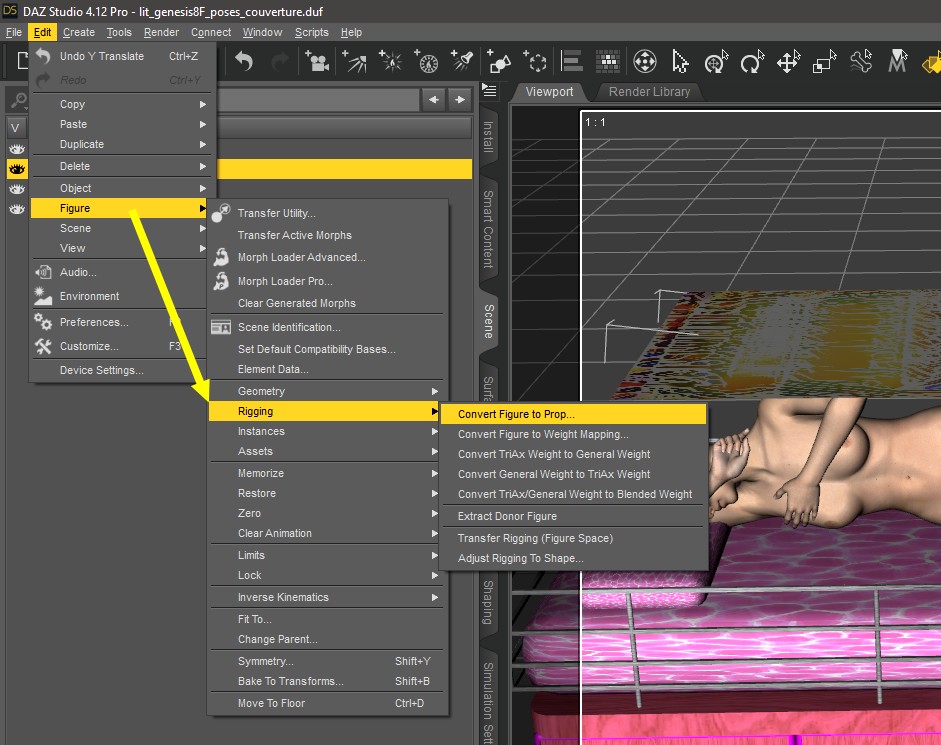The height and width of the screenshot is (745, 941).
Task: Click the Create New Distant Light icon
Action: pyautogui.click(x=354, y=61)
